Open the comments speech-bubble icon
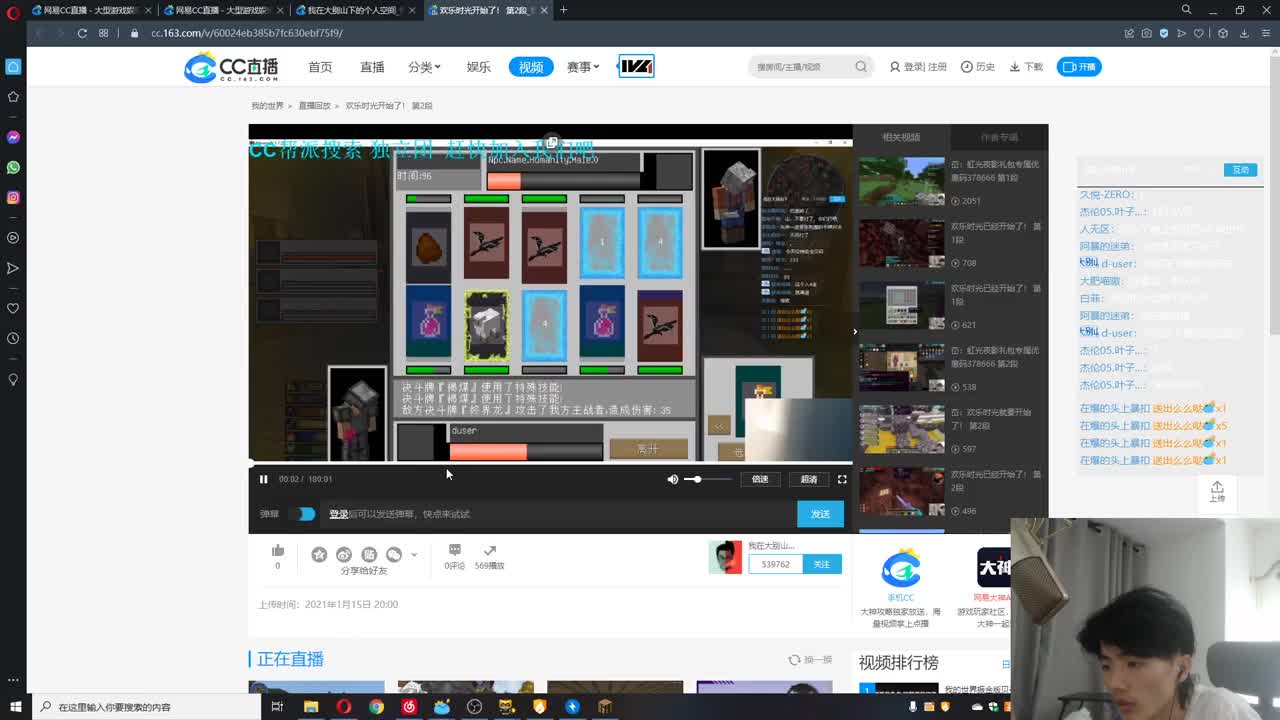 click(x=455, y=550)
